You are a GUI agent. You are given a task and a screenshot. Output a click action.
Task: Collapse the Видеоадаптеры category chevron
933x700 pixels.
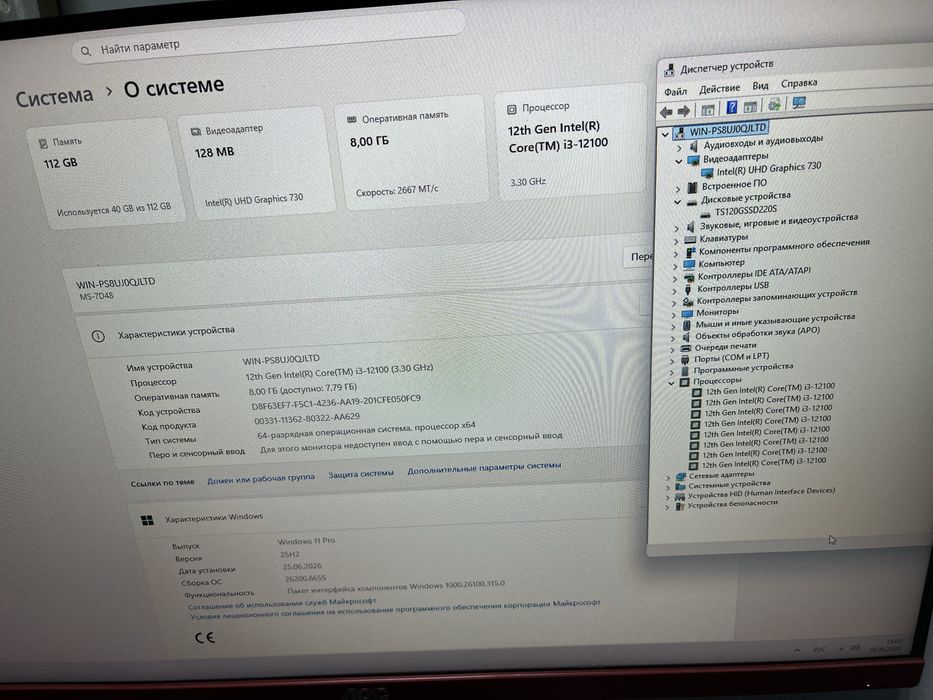pyautogui.click(x=678, y=161)
